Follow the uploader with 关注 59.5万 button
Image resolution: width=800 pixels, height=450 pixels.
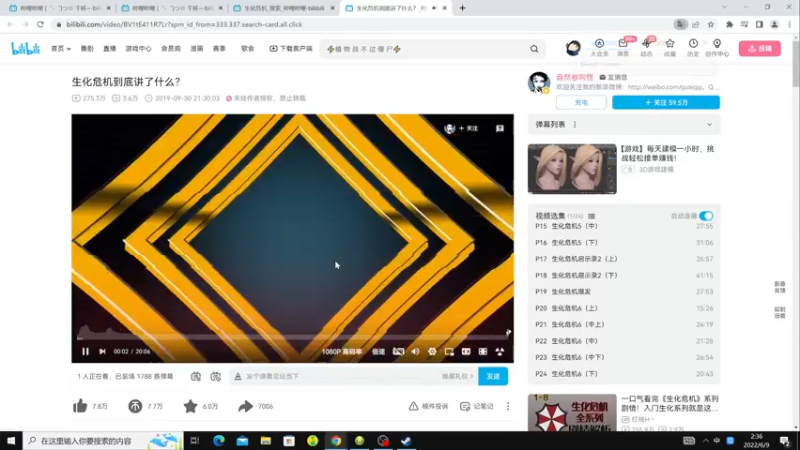coord(666,102)
